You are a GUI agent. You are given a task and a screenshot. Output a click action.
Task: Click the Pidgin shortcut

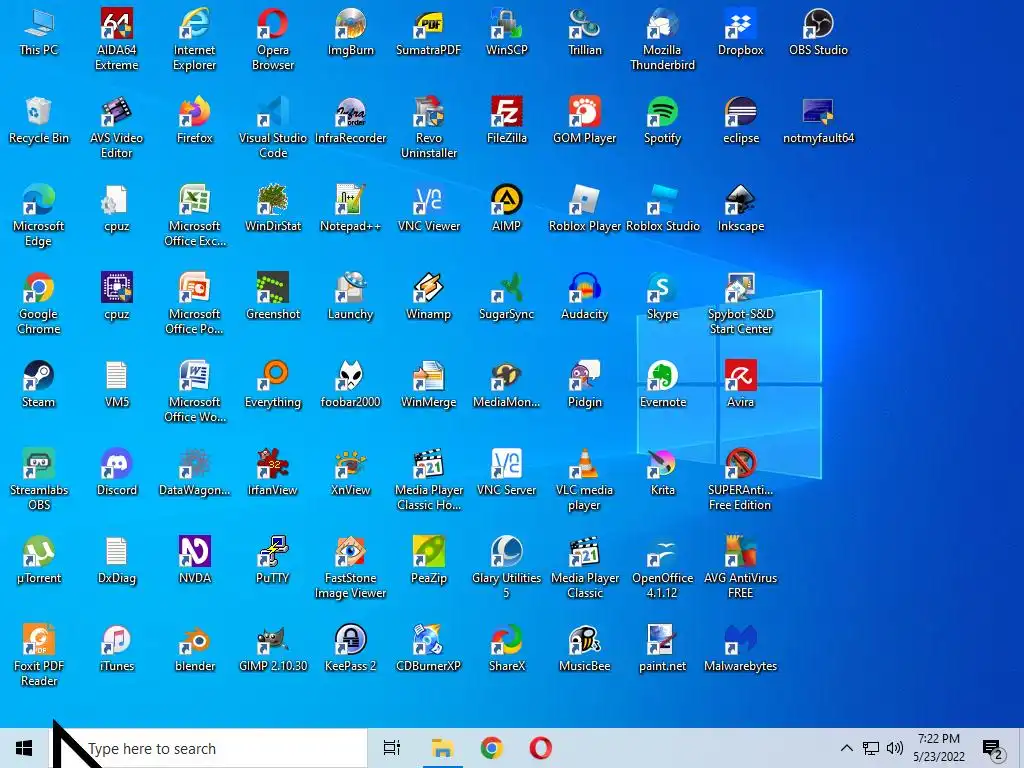pos(584,385)
